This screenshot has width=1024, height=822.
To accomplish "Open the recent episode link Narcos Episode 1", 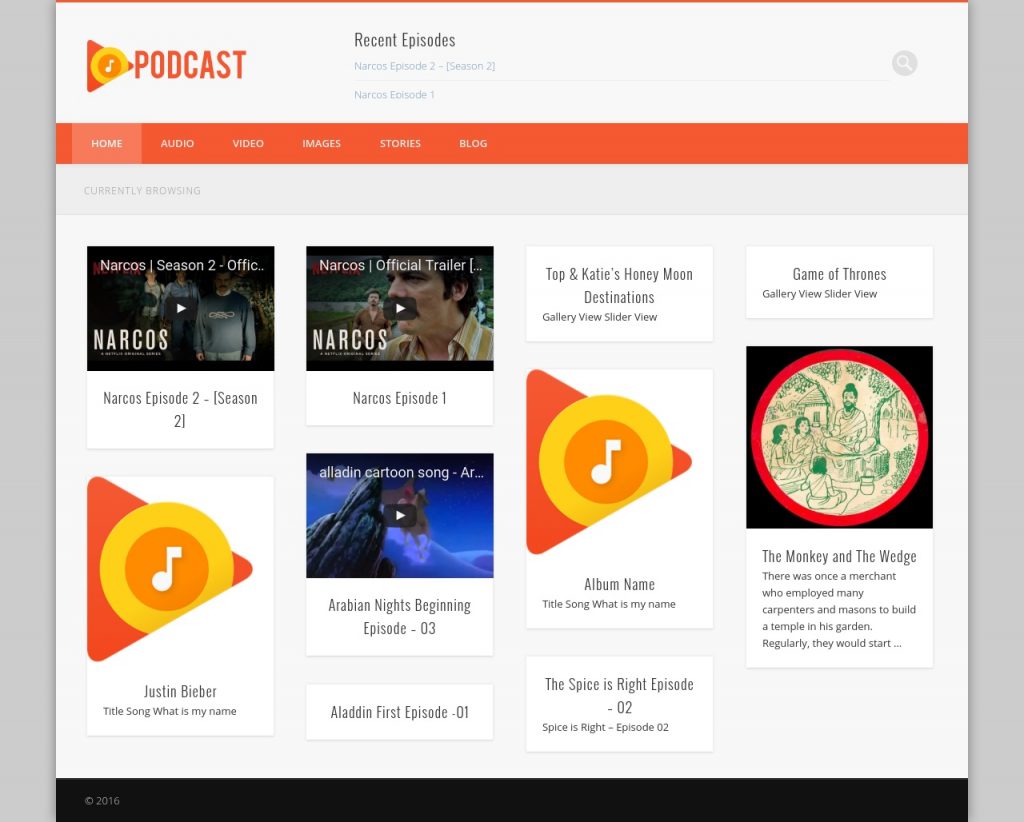I will pyautogui.click(x=394, y=95).
